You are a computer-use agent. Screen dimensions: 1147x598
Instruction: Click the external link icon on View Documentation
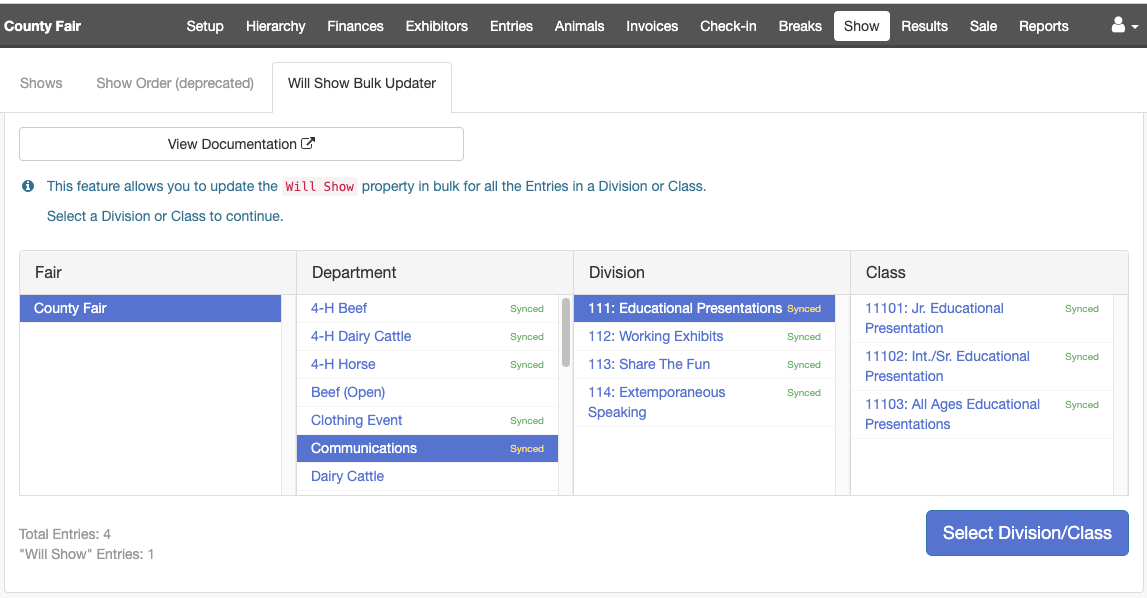[308, 144]
